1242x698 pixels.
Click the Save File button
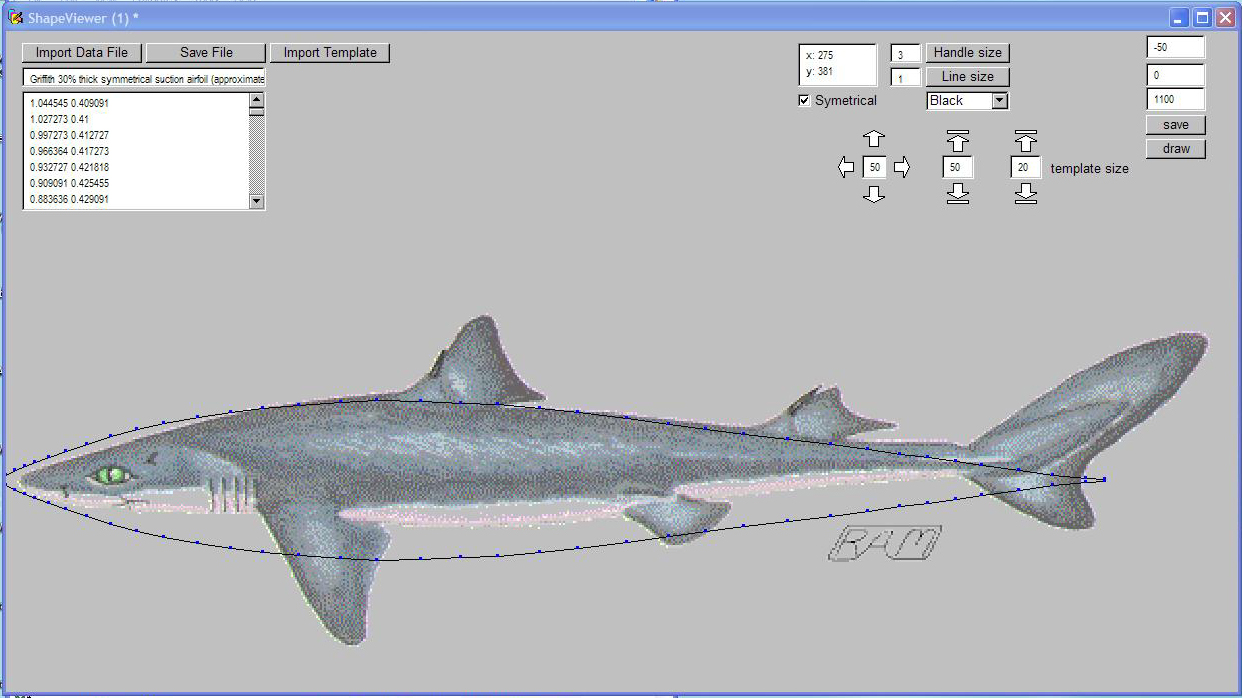click(206, 53)
